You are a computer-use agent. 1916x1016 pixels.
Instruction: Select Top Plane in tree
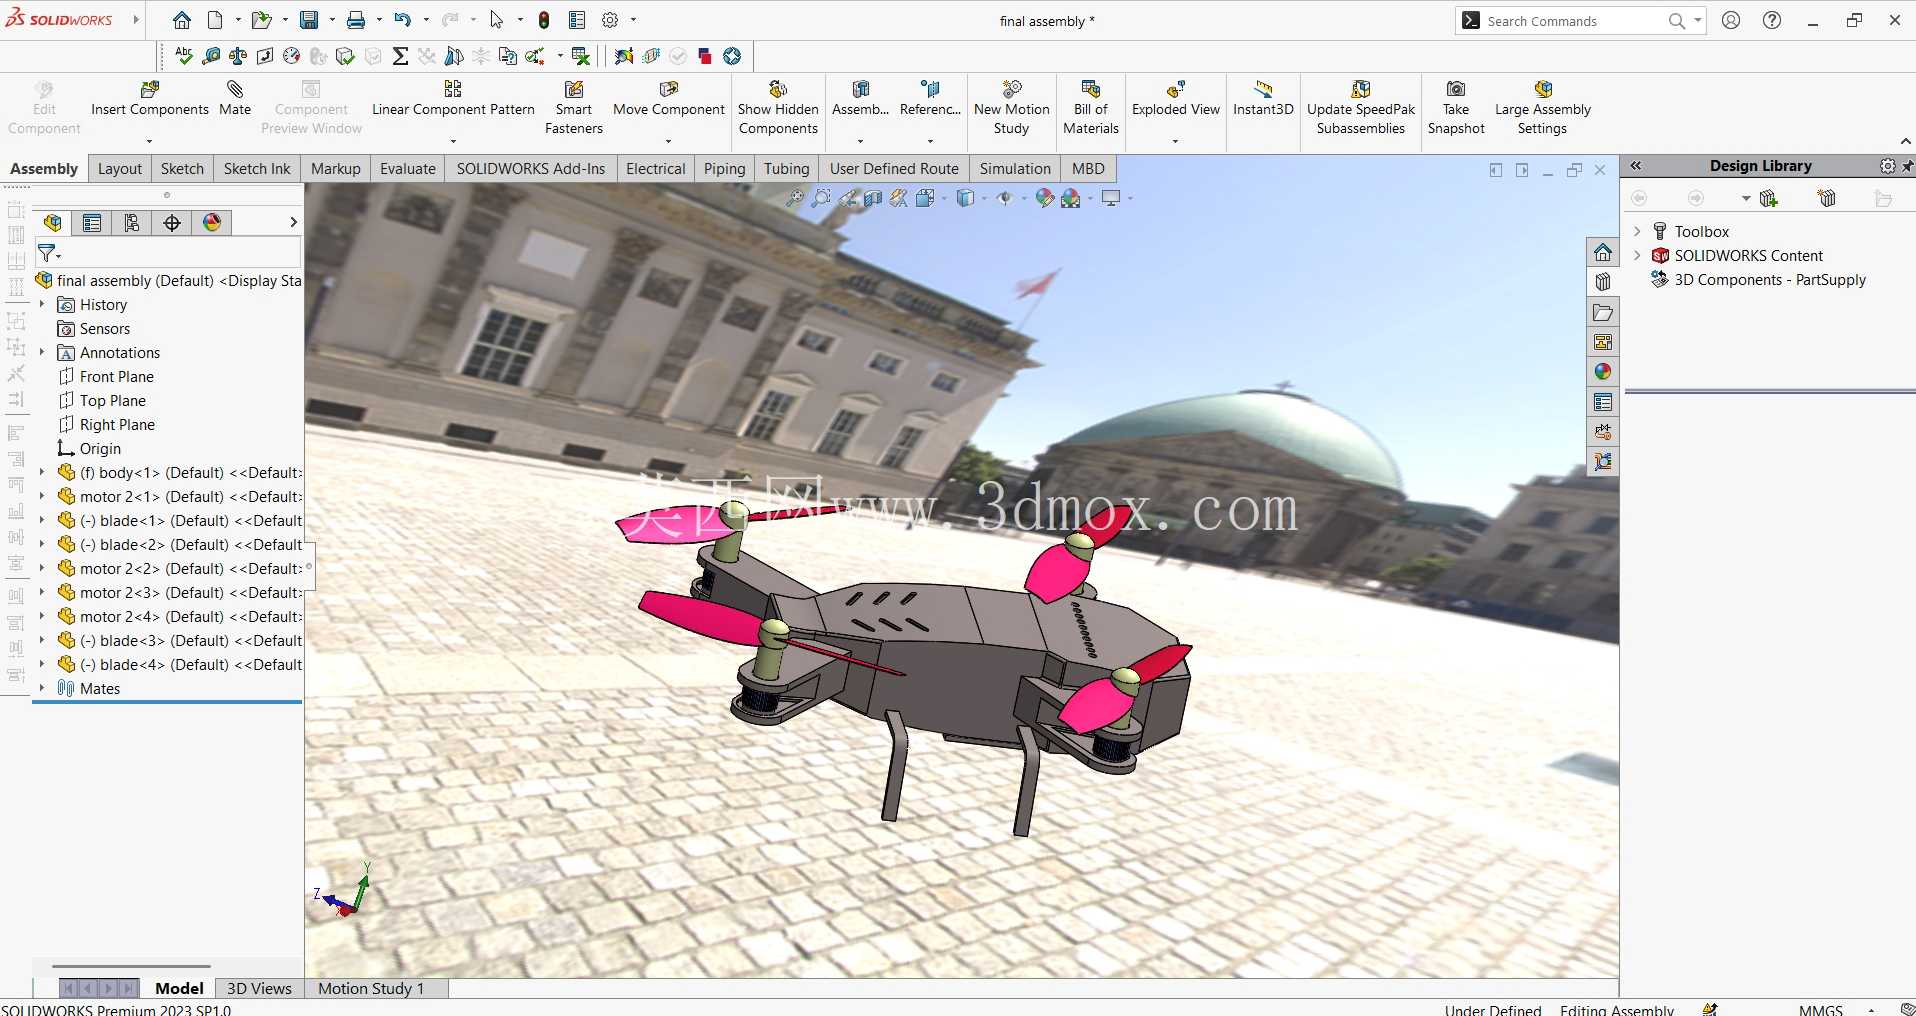(112, 401)
